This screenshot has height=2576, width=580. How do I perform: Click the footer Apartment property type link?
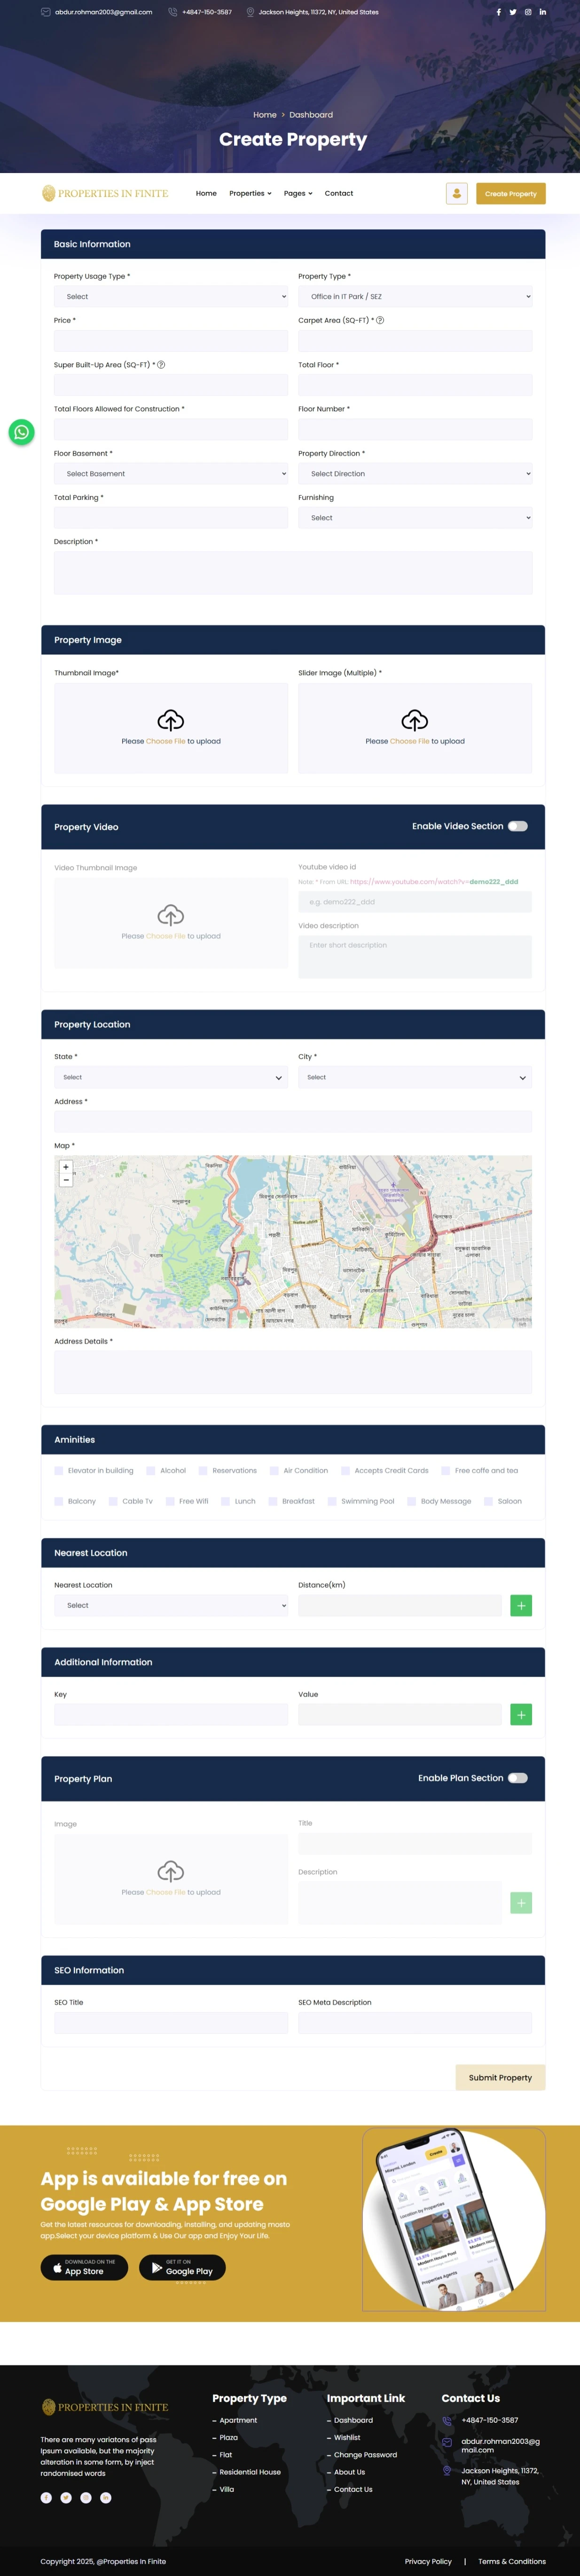point(238,2420)
